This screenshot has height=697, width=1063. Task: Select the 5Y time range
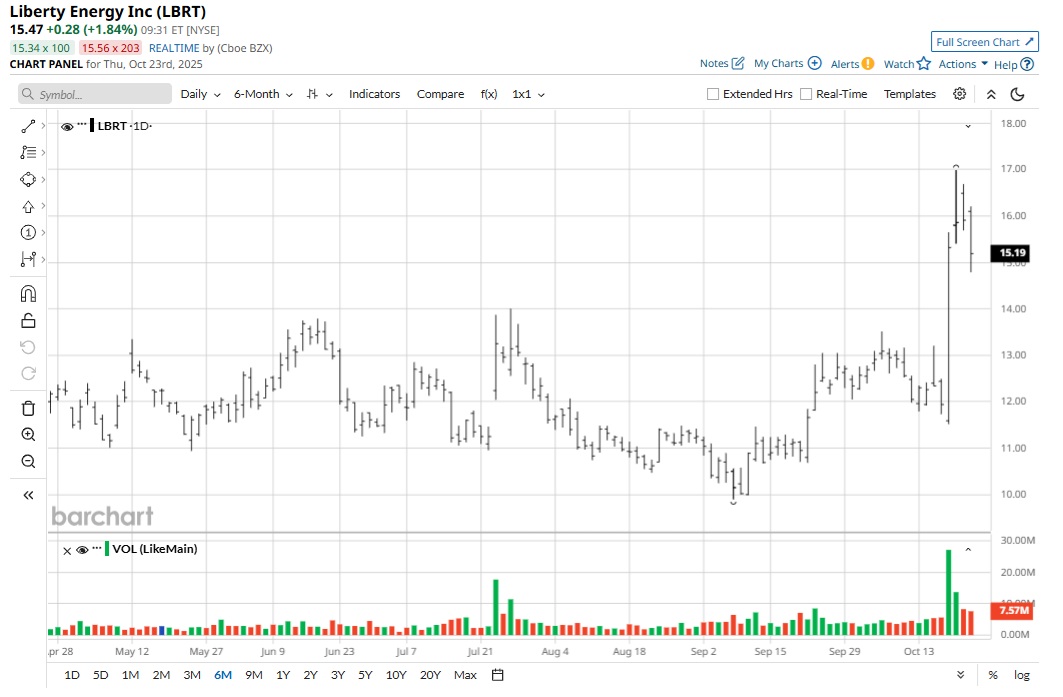pyautogui.click(x=365, y=675)
